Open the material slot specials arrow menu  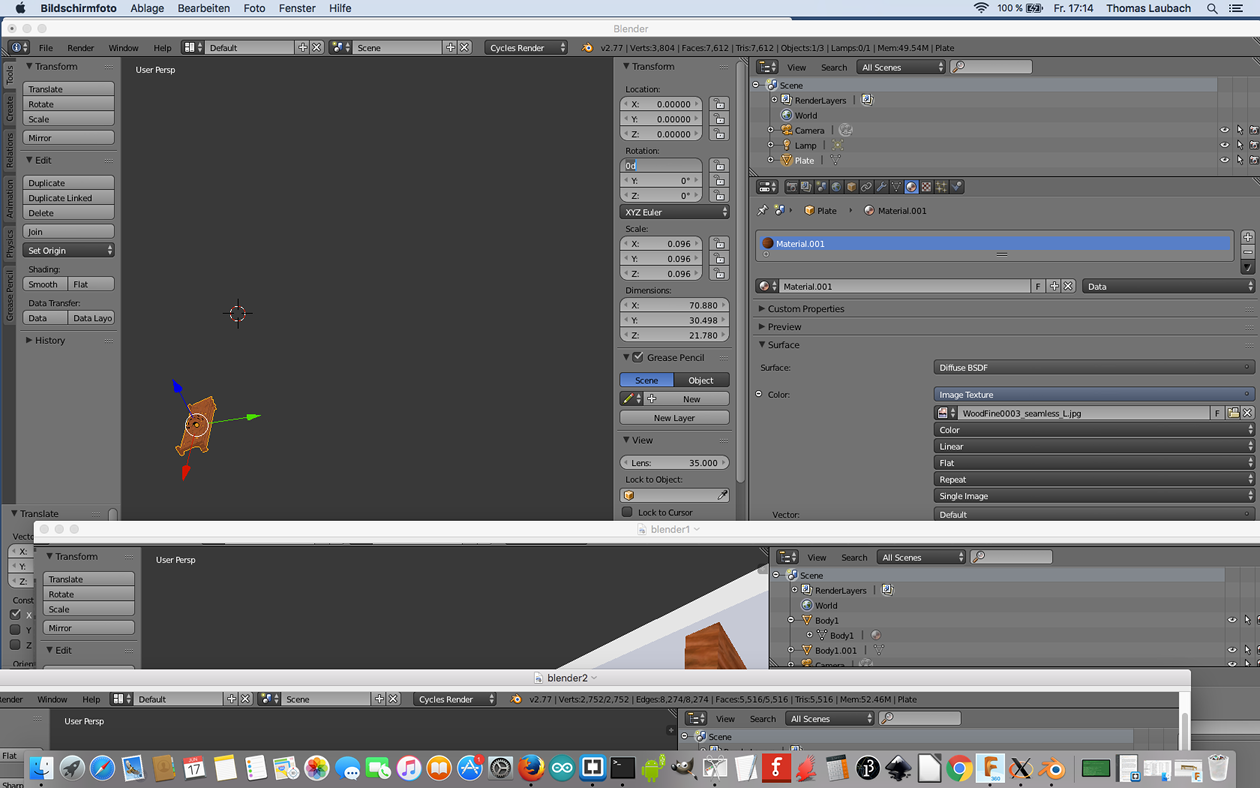pyautogui.click(x=1247, y=267)
